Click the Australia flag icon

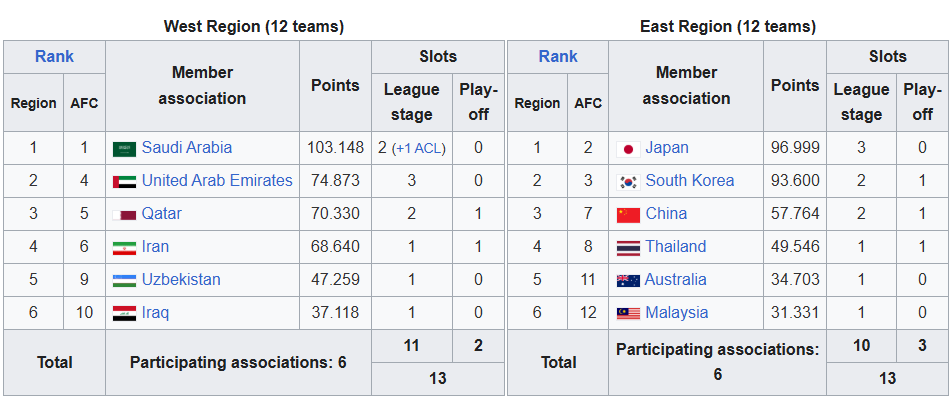click(x=628, y=280)
